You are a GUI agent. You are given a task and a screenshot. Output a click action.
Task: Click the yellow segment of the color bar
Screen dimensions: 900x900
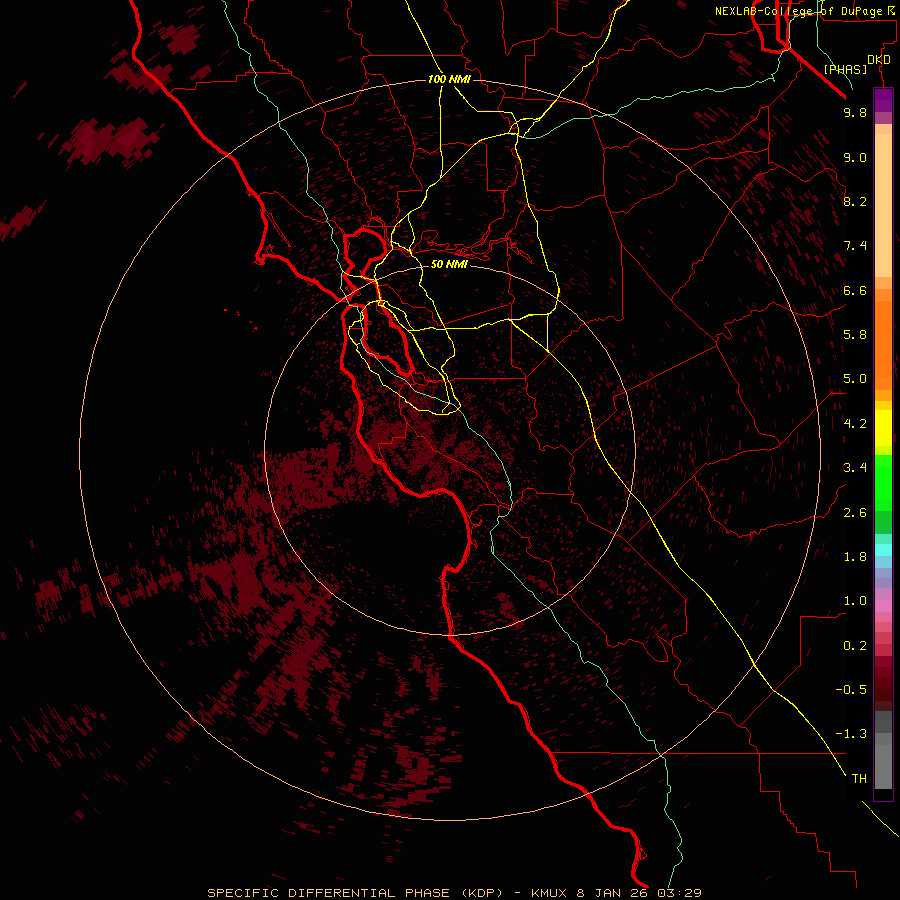coord(883,428)
